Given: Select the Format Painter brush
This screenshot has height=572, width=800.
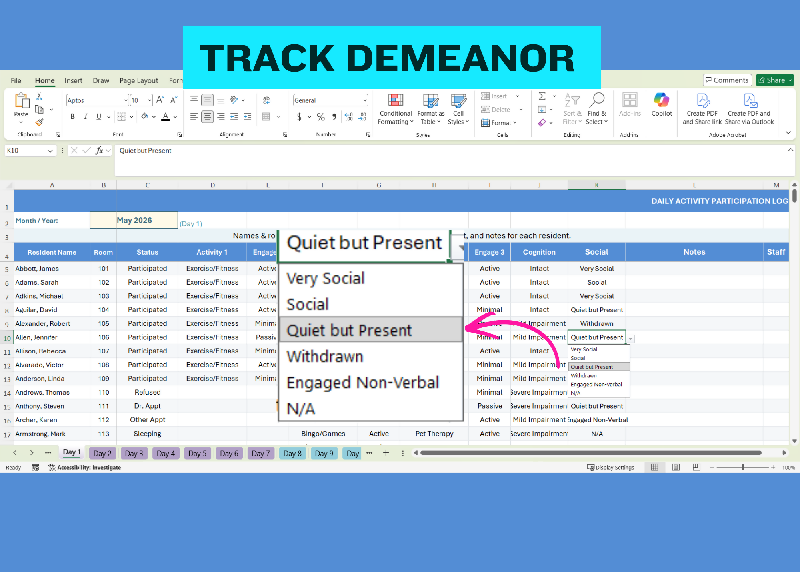Looking at the screenshot, I should (x=39, y=122).
